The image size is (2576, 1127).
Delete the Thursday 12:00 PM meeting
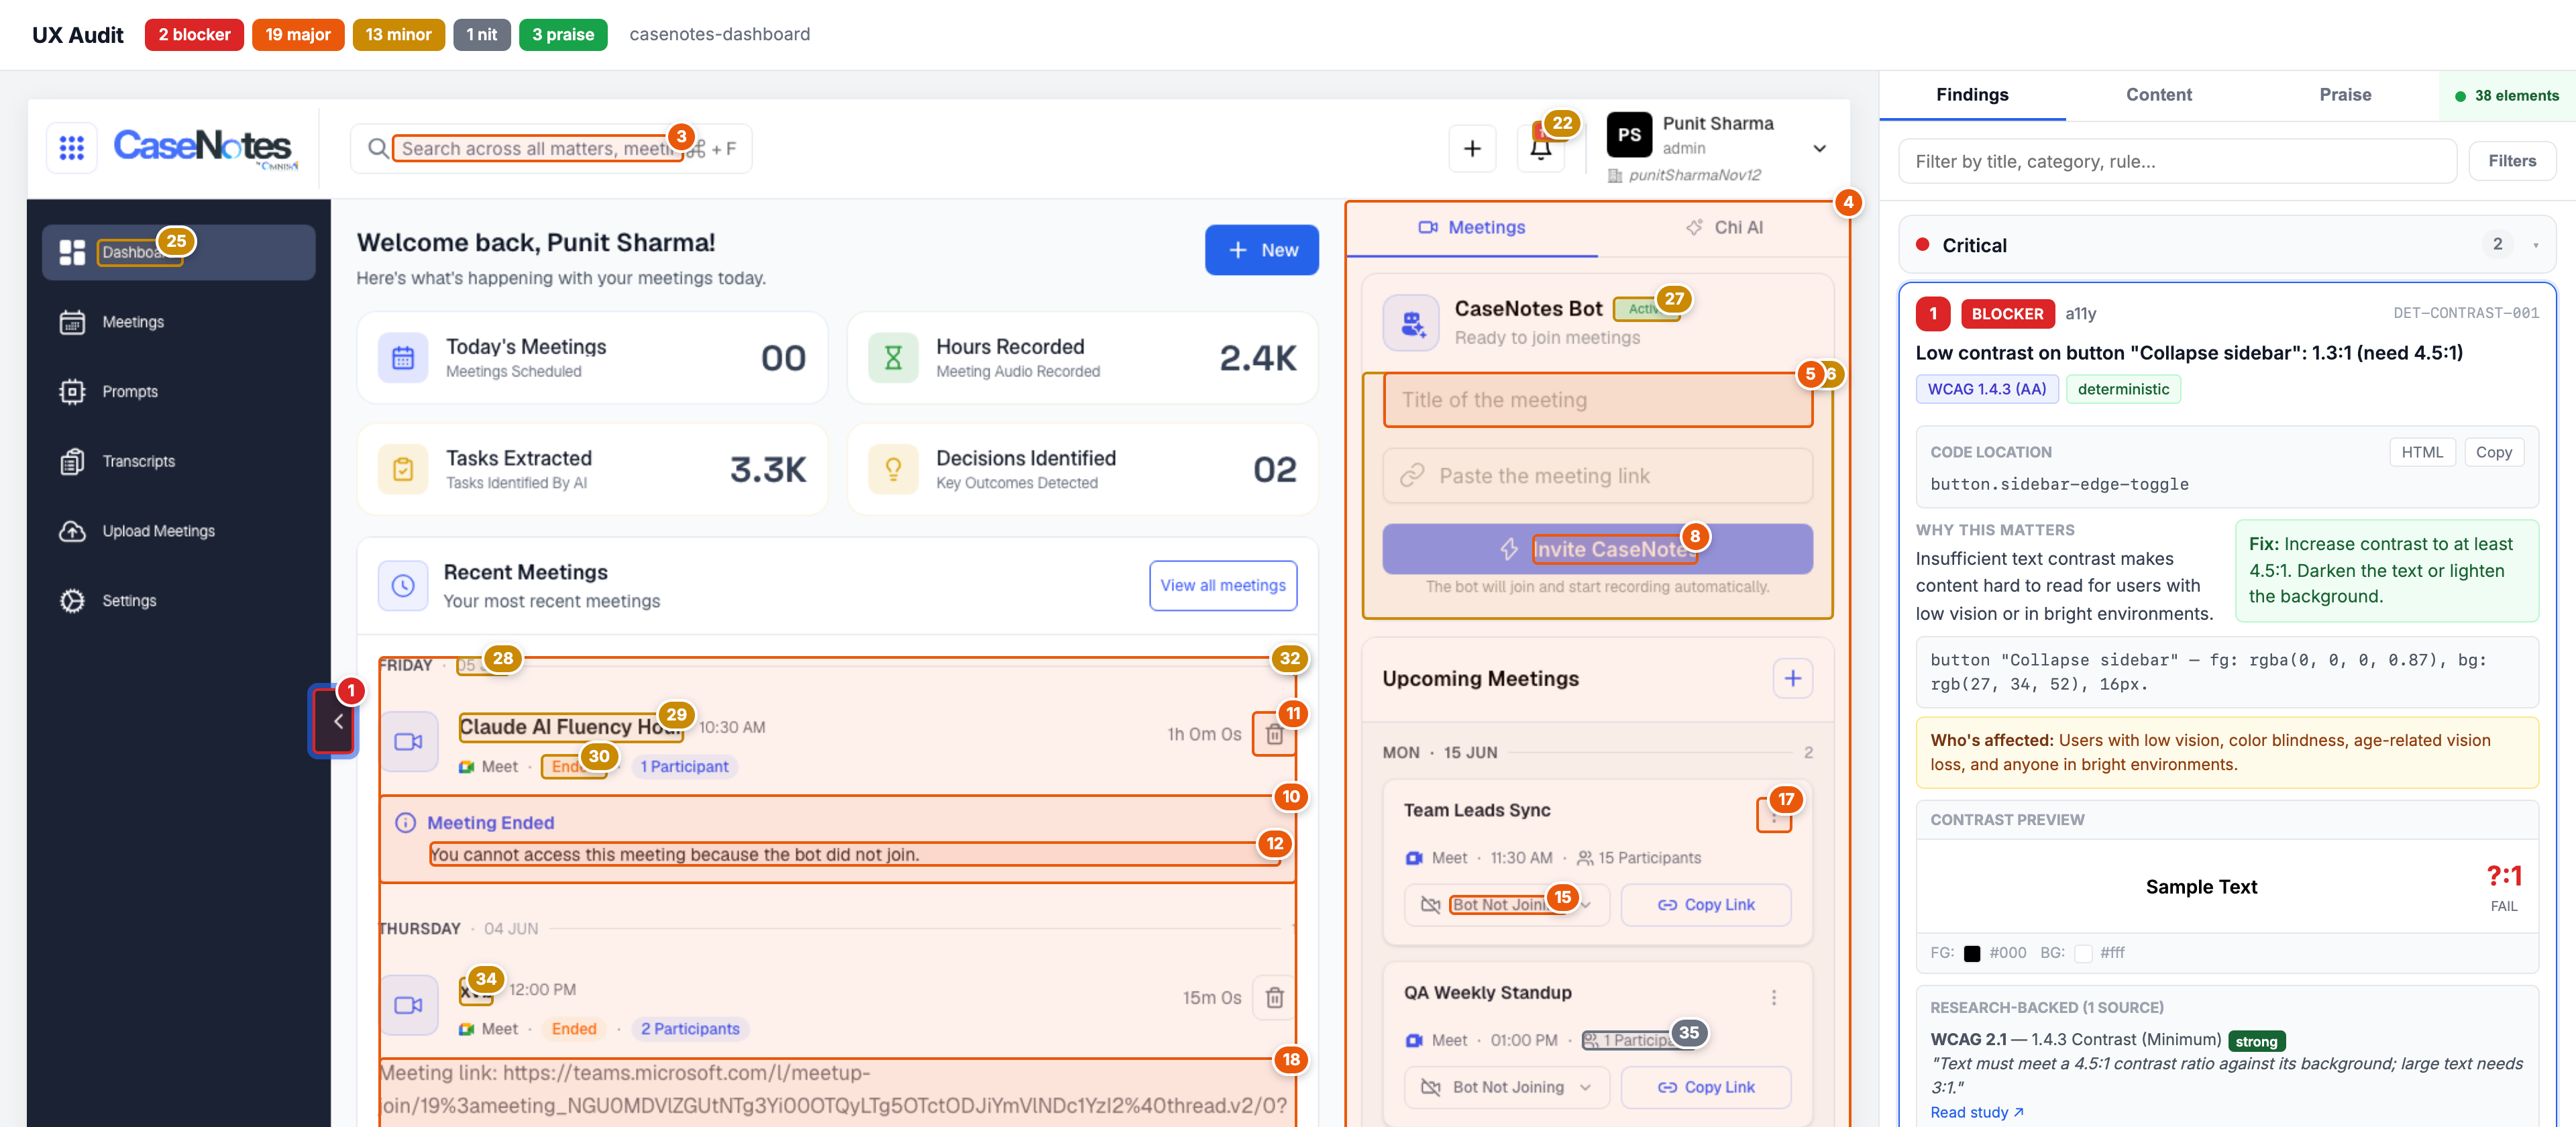(1274, 997)
